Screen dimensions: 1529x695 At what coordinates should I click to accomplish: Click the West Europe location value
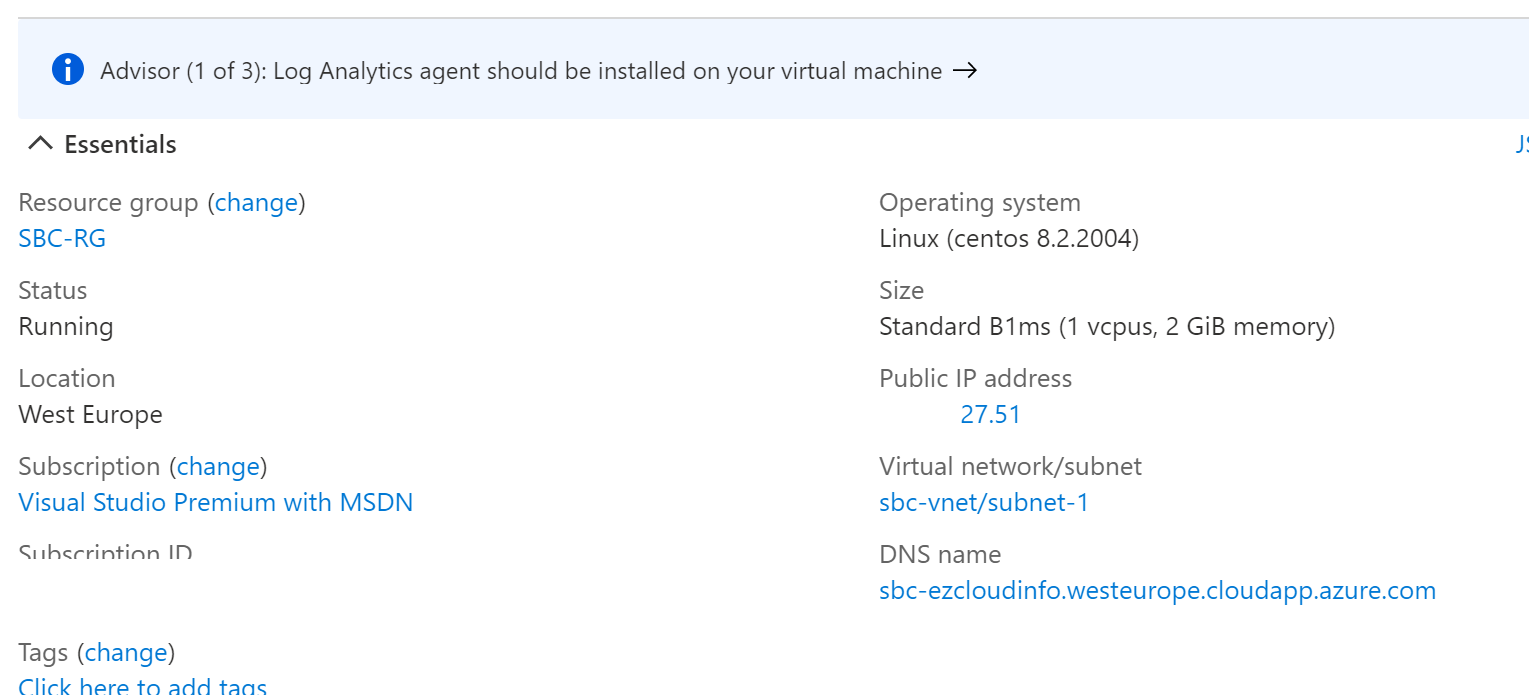tap(90, 415)
